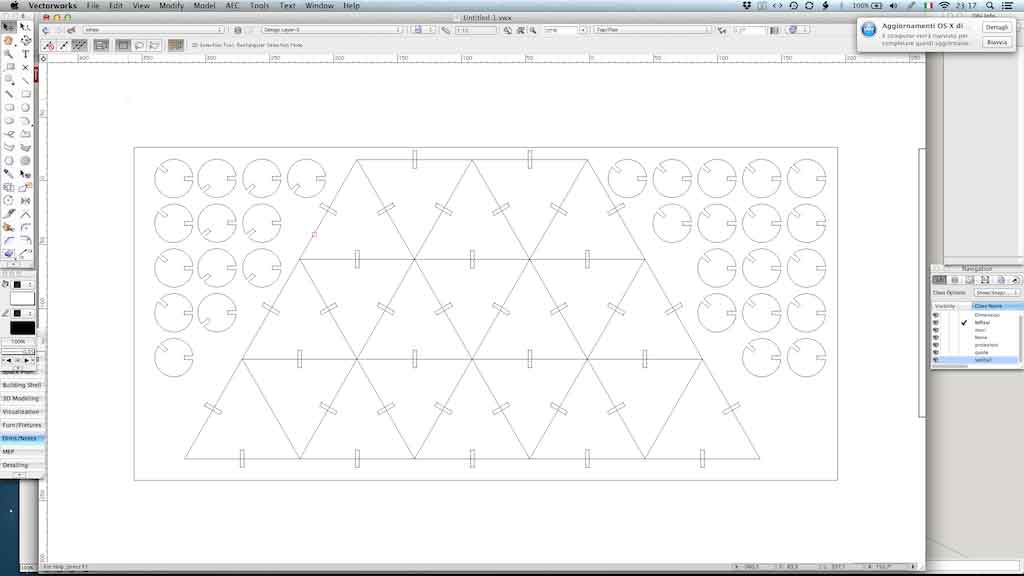Select the Text tool (T icon)
This screenshot has height=576, width=1024.
tap(25, 54)
